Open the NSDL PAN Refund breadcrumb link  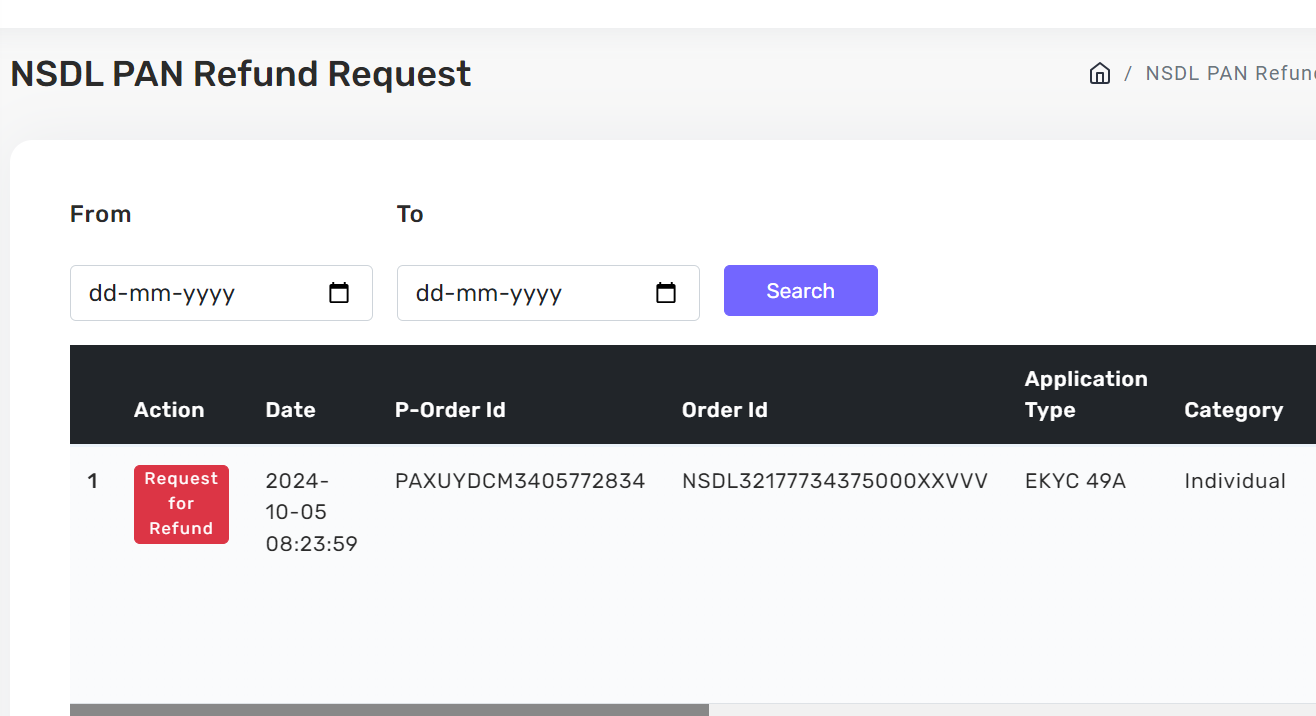(1230, 73)
